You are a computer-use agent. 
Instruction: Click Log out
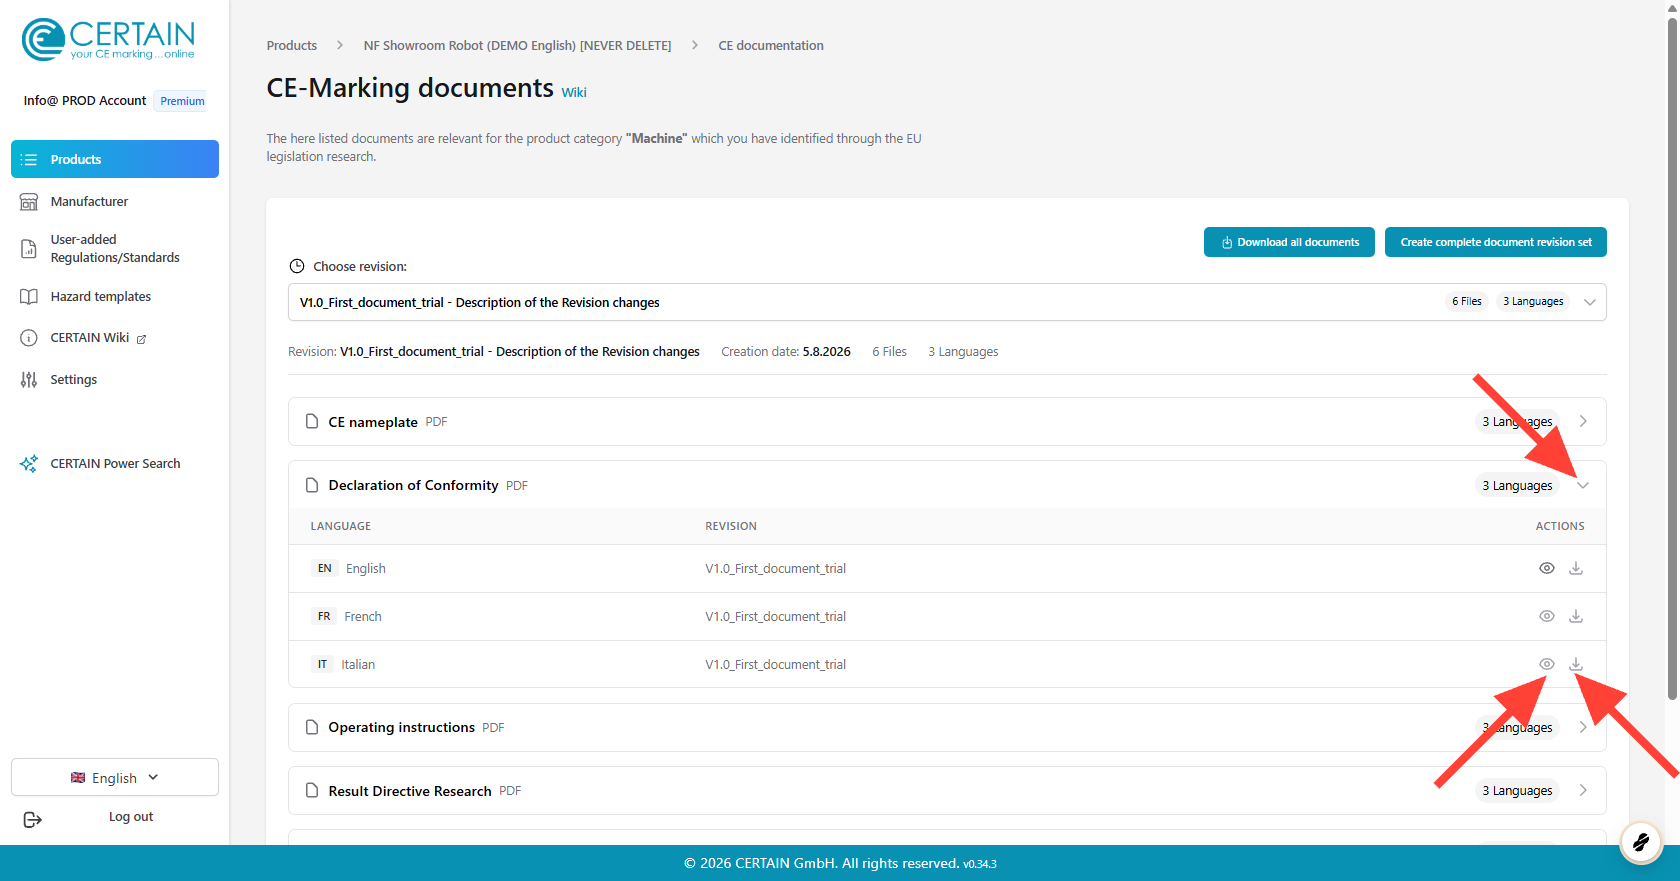click(131, 817)
